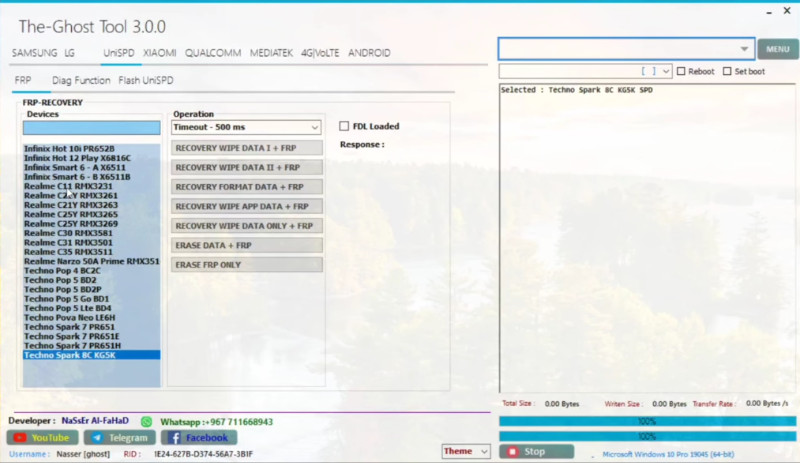Select Techno Spark 7 PR651E
Viewport: 800px width, 463px height.
coord(71,336)
